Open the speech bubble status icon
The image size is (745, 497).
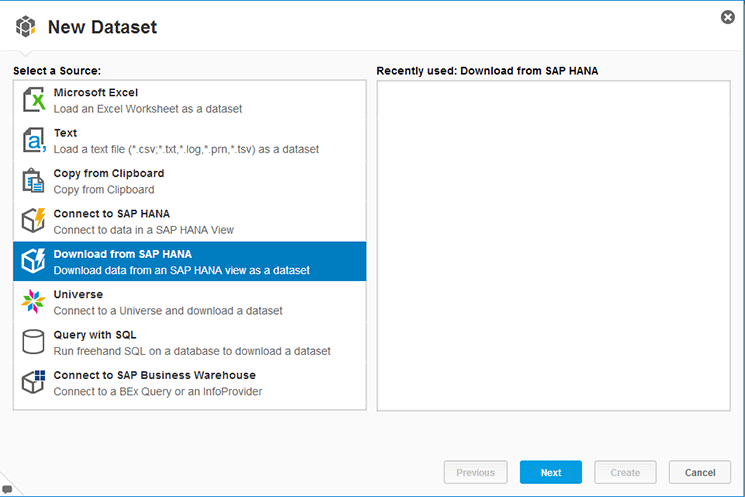(6, 489)
